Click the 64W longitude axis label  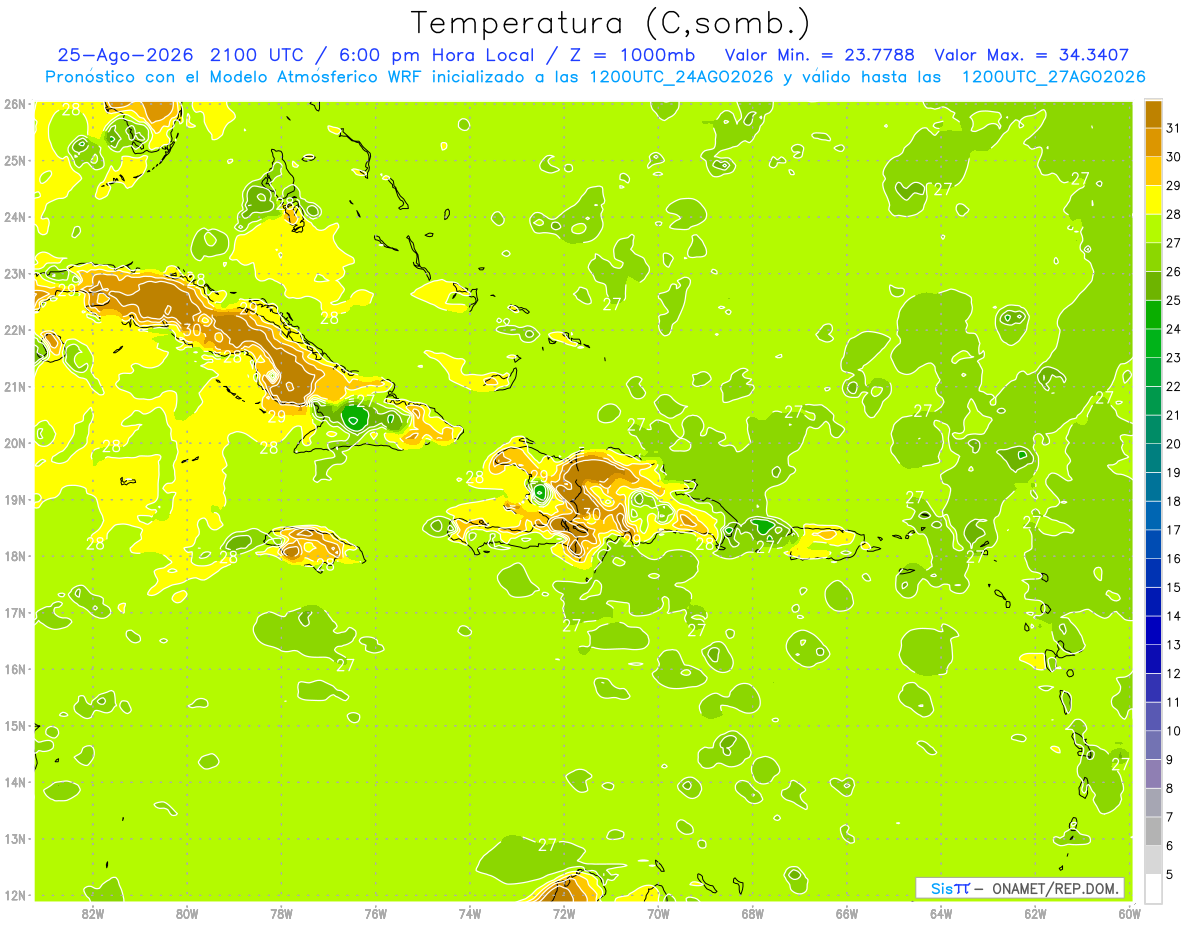(x=941, y=913)
